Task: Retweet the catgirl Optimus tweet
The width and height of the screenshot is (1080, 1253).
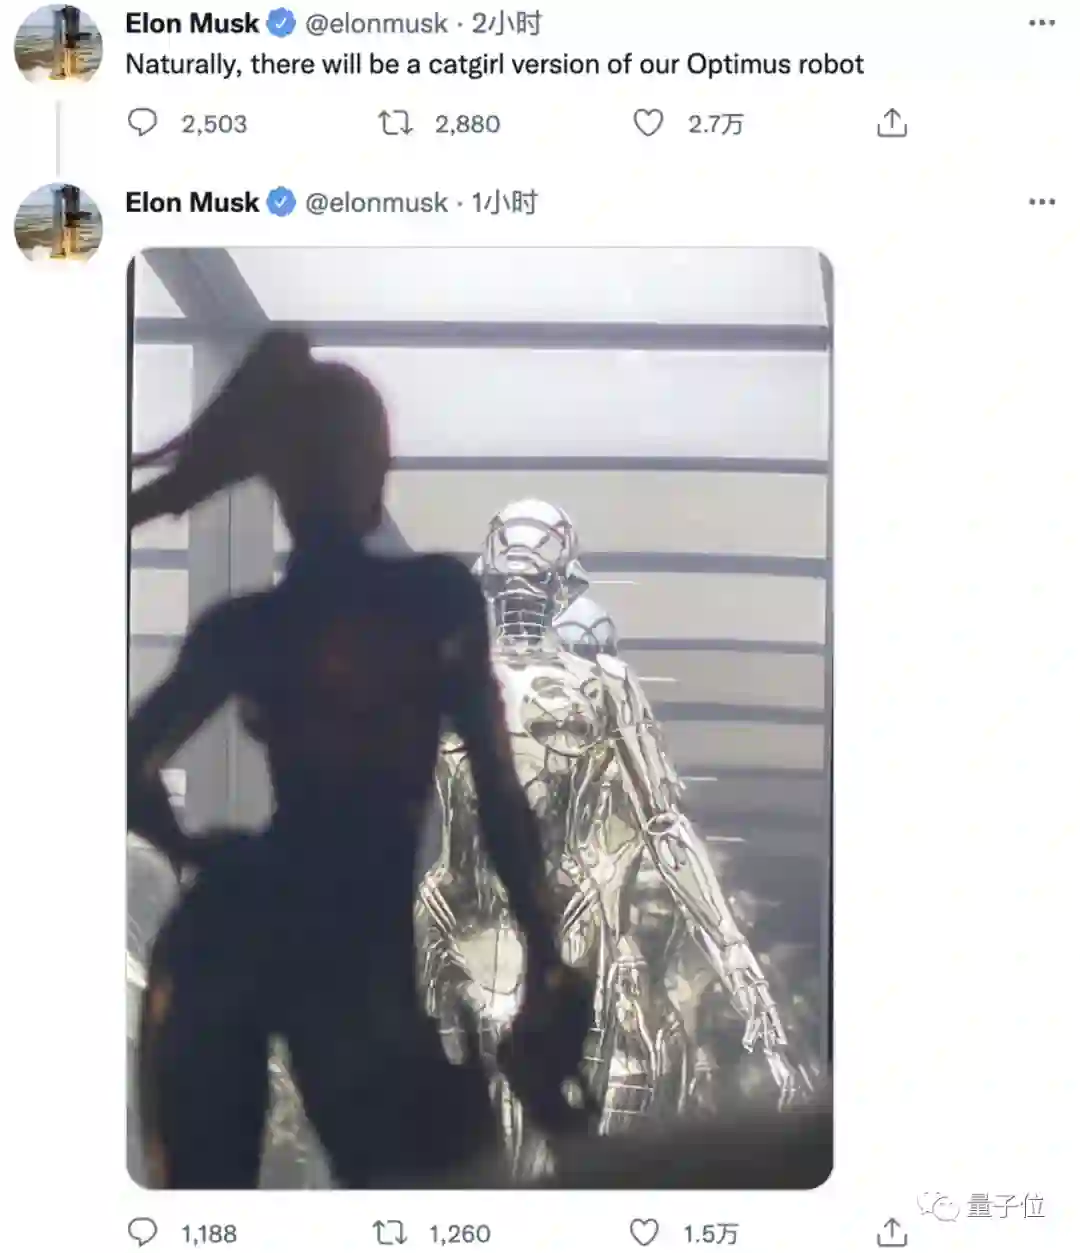Action: click(395, 123)
